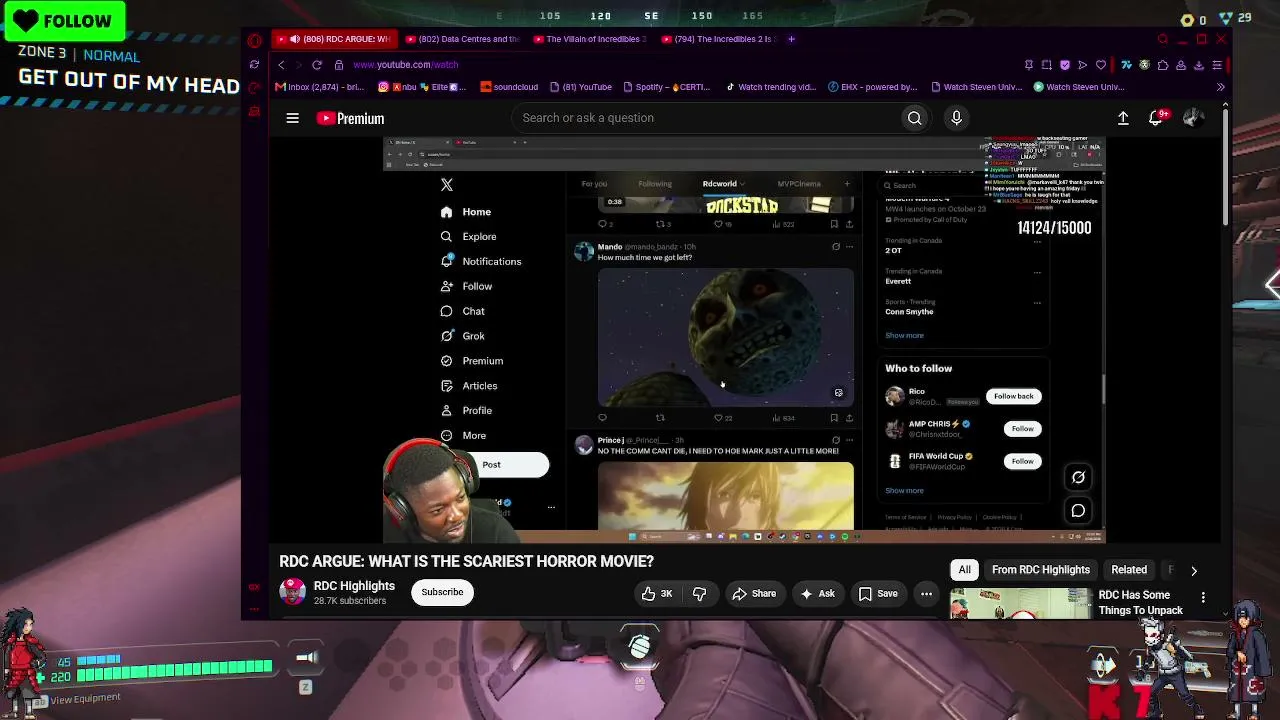Click the X Chat icon in video
Viewport: 1280px width, 720px height.
(446, 311)
